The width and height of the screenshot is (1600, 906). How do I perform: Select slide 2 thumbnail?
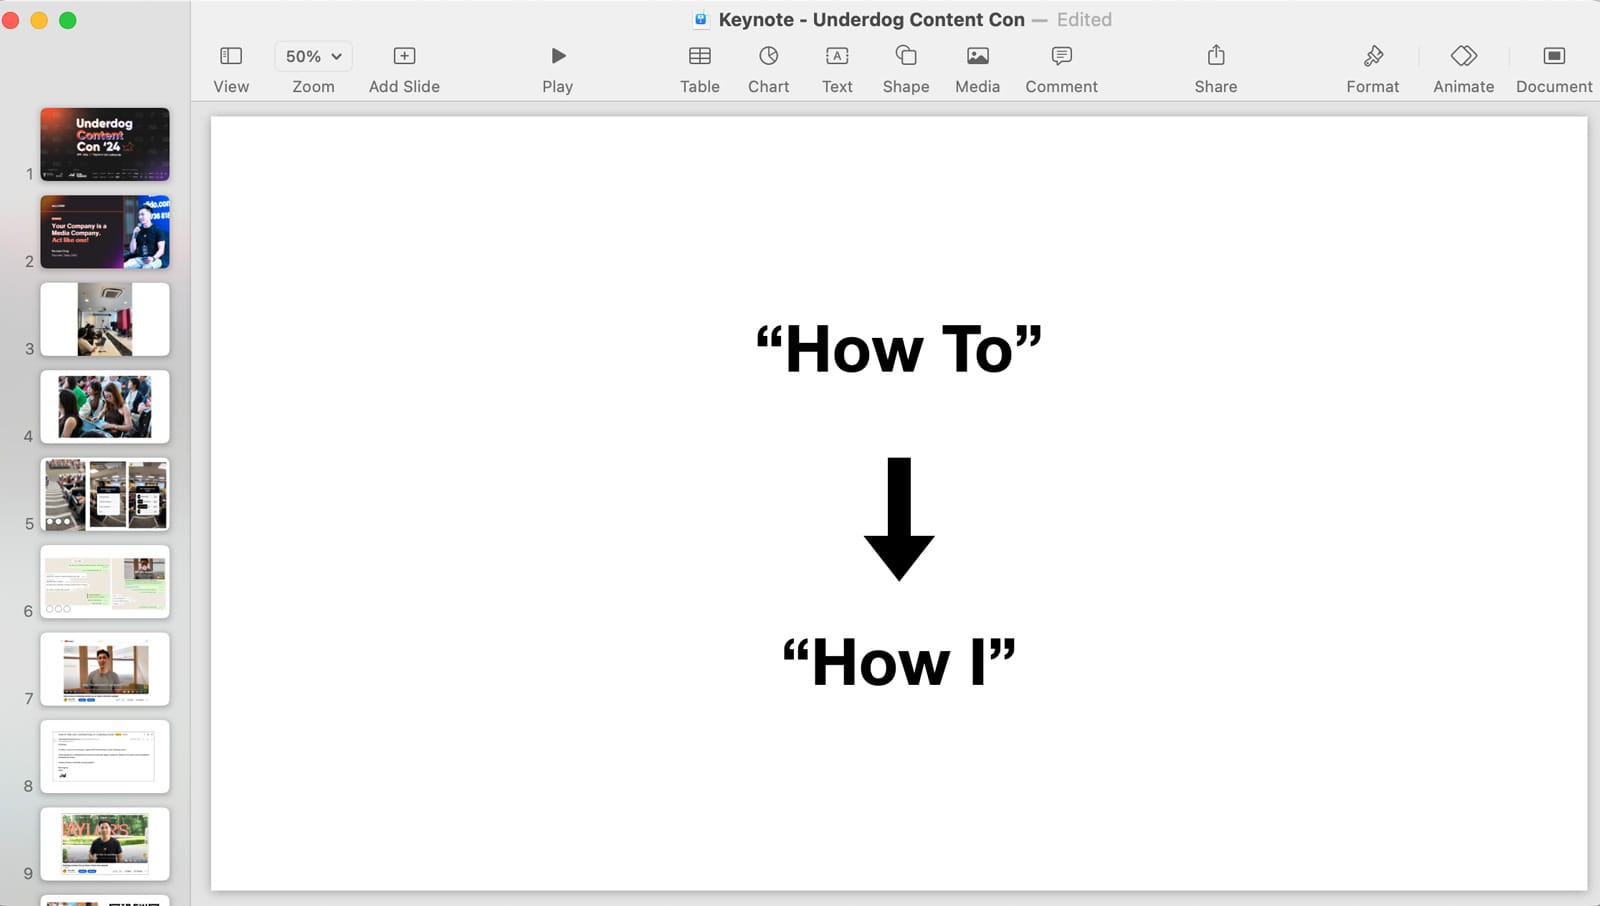pyautogui.click(x=105, y=232)
